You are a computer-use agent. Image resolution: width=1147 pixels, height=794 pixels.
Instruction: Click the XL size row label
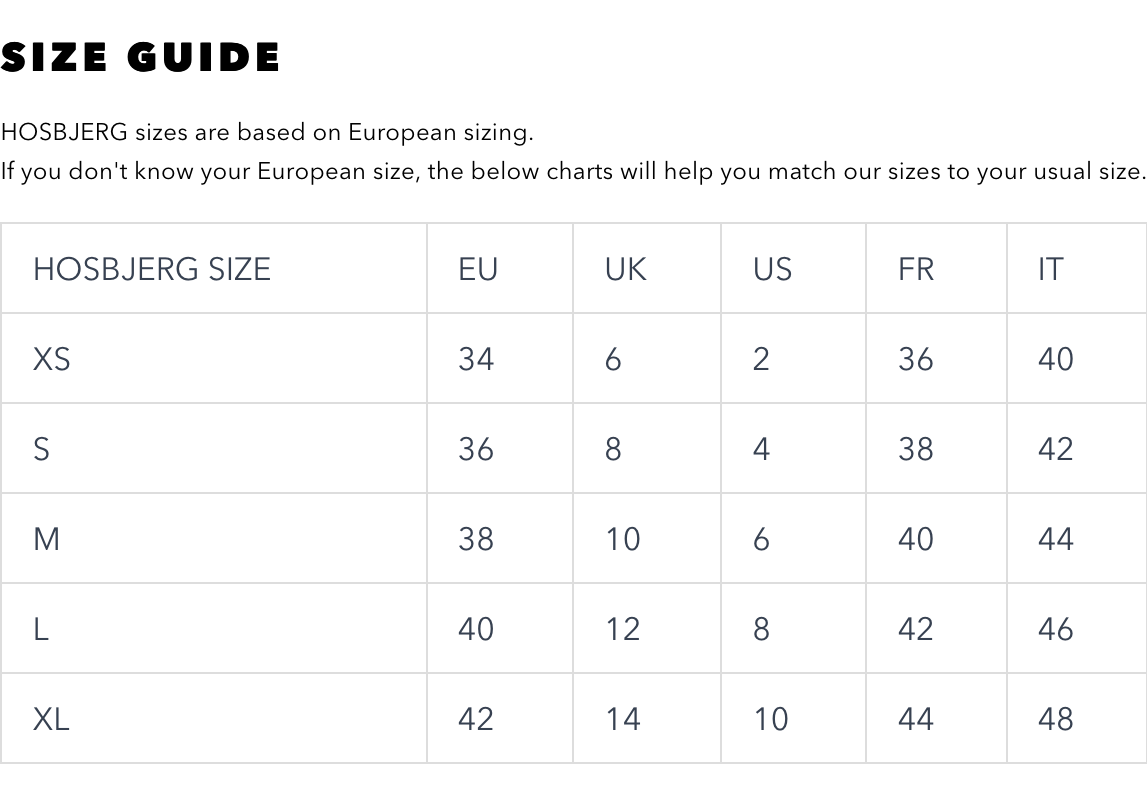pos(52,719)
